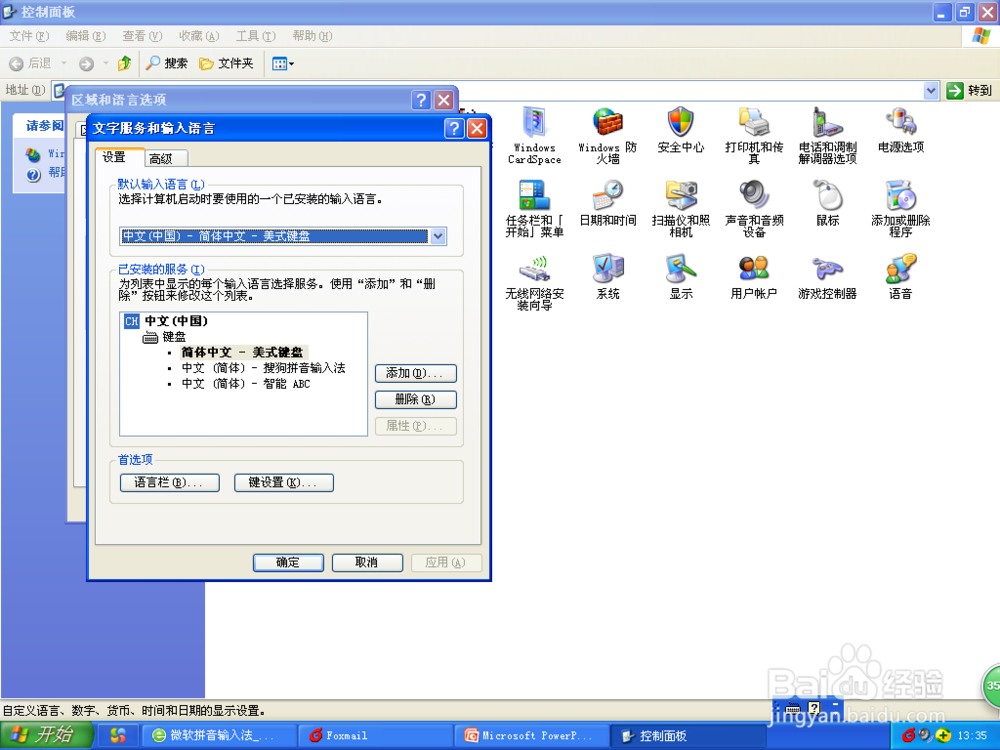Switch to 微软拼音输入法 taskbar item
Viewport: 1000px width, 750px height.
tap(219, 735)
